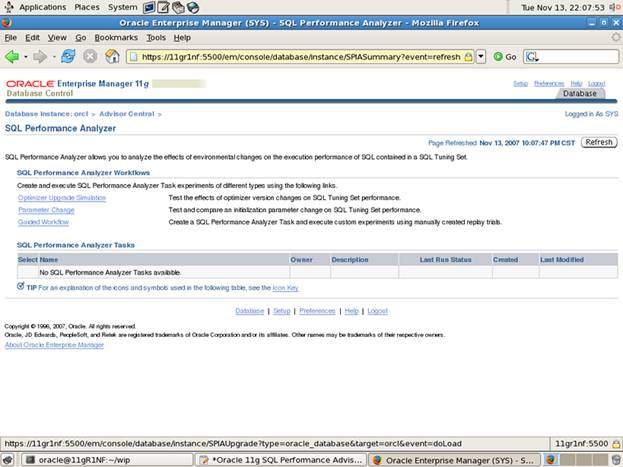Go to the Firefox Home page icon
This screenshot has height=467, width=623.
pyautogui.click(x=110, y=56)
